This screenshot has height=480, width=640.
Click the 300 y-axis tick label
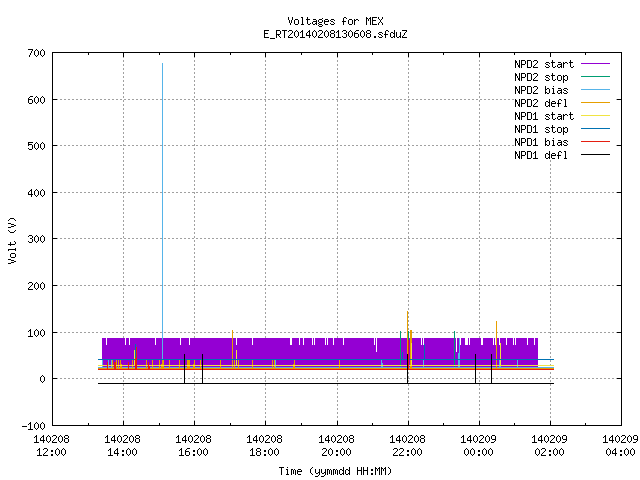(x=36, y=239)
